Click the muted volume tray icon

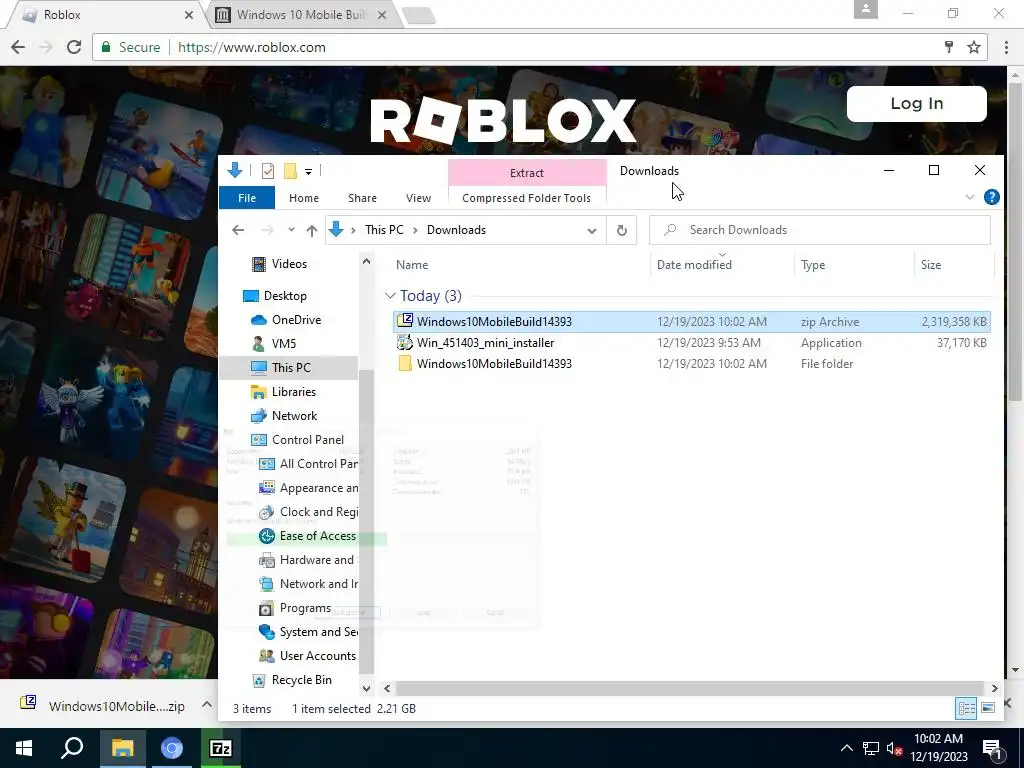tap(894, 748)
